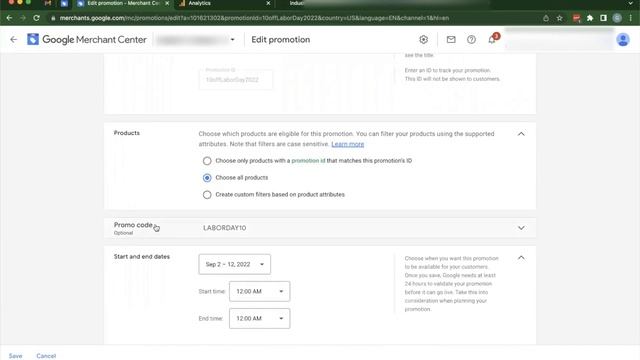Click the browser forward arrow
This screenshot has height=360, width=640.
click(23, 18)
